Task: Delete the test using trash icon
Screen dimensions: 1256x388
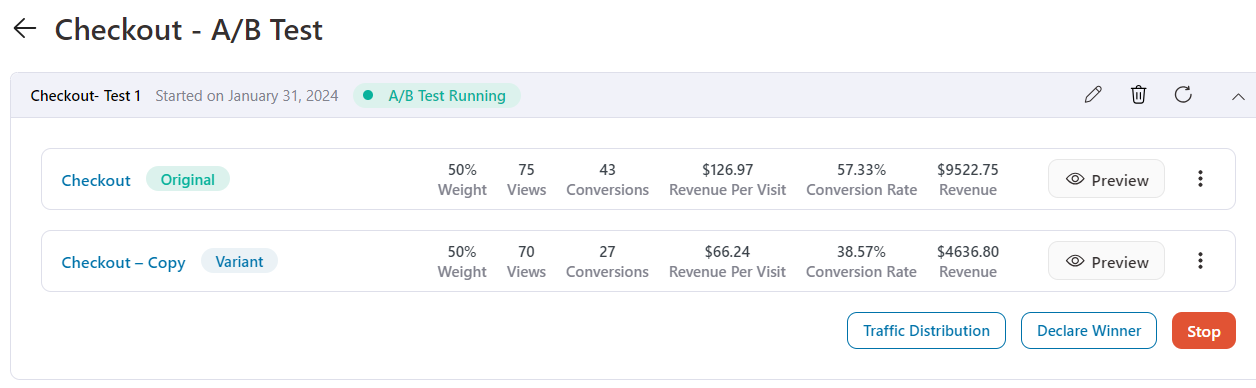Action: (1138, 95)
